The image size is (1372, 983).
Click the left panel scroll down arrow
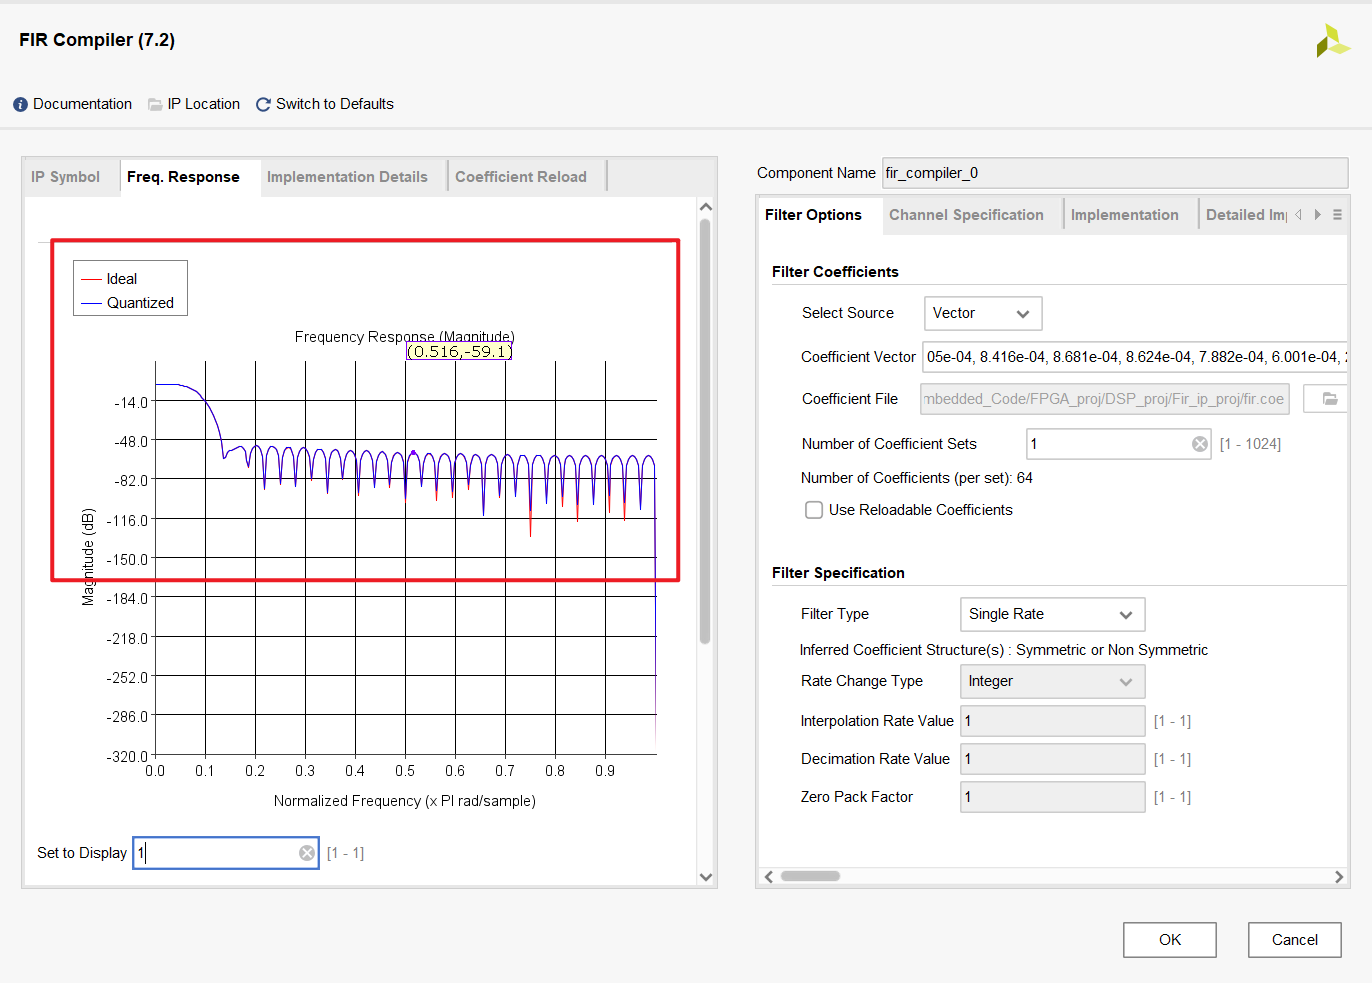pyautogui.click(x=706, y=877)
